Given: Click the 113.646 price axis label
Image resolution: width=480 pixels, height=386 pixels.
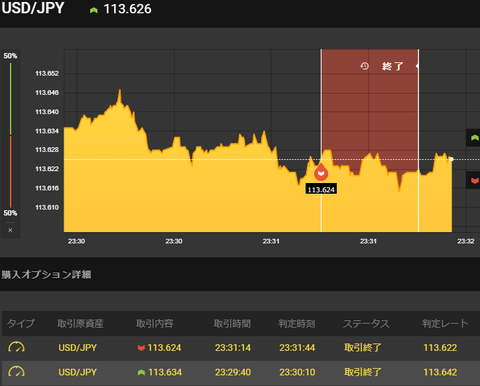Looking at the screenshot, I should [47, 92].
